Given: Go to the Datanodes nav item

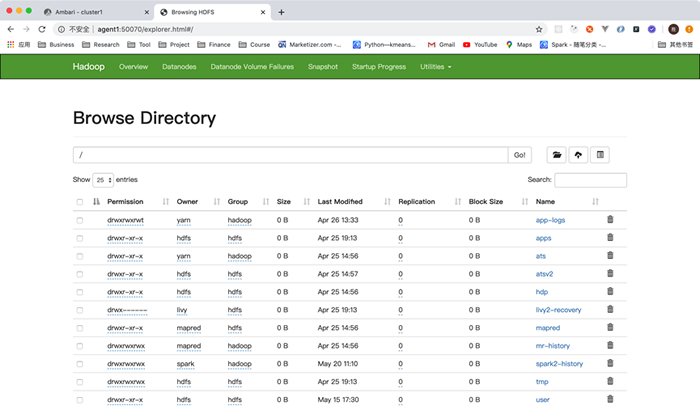Looking at the screenshot, I should pyautogui.click(x=179, y=67).
